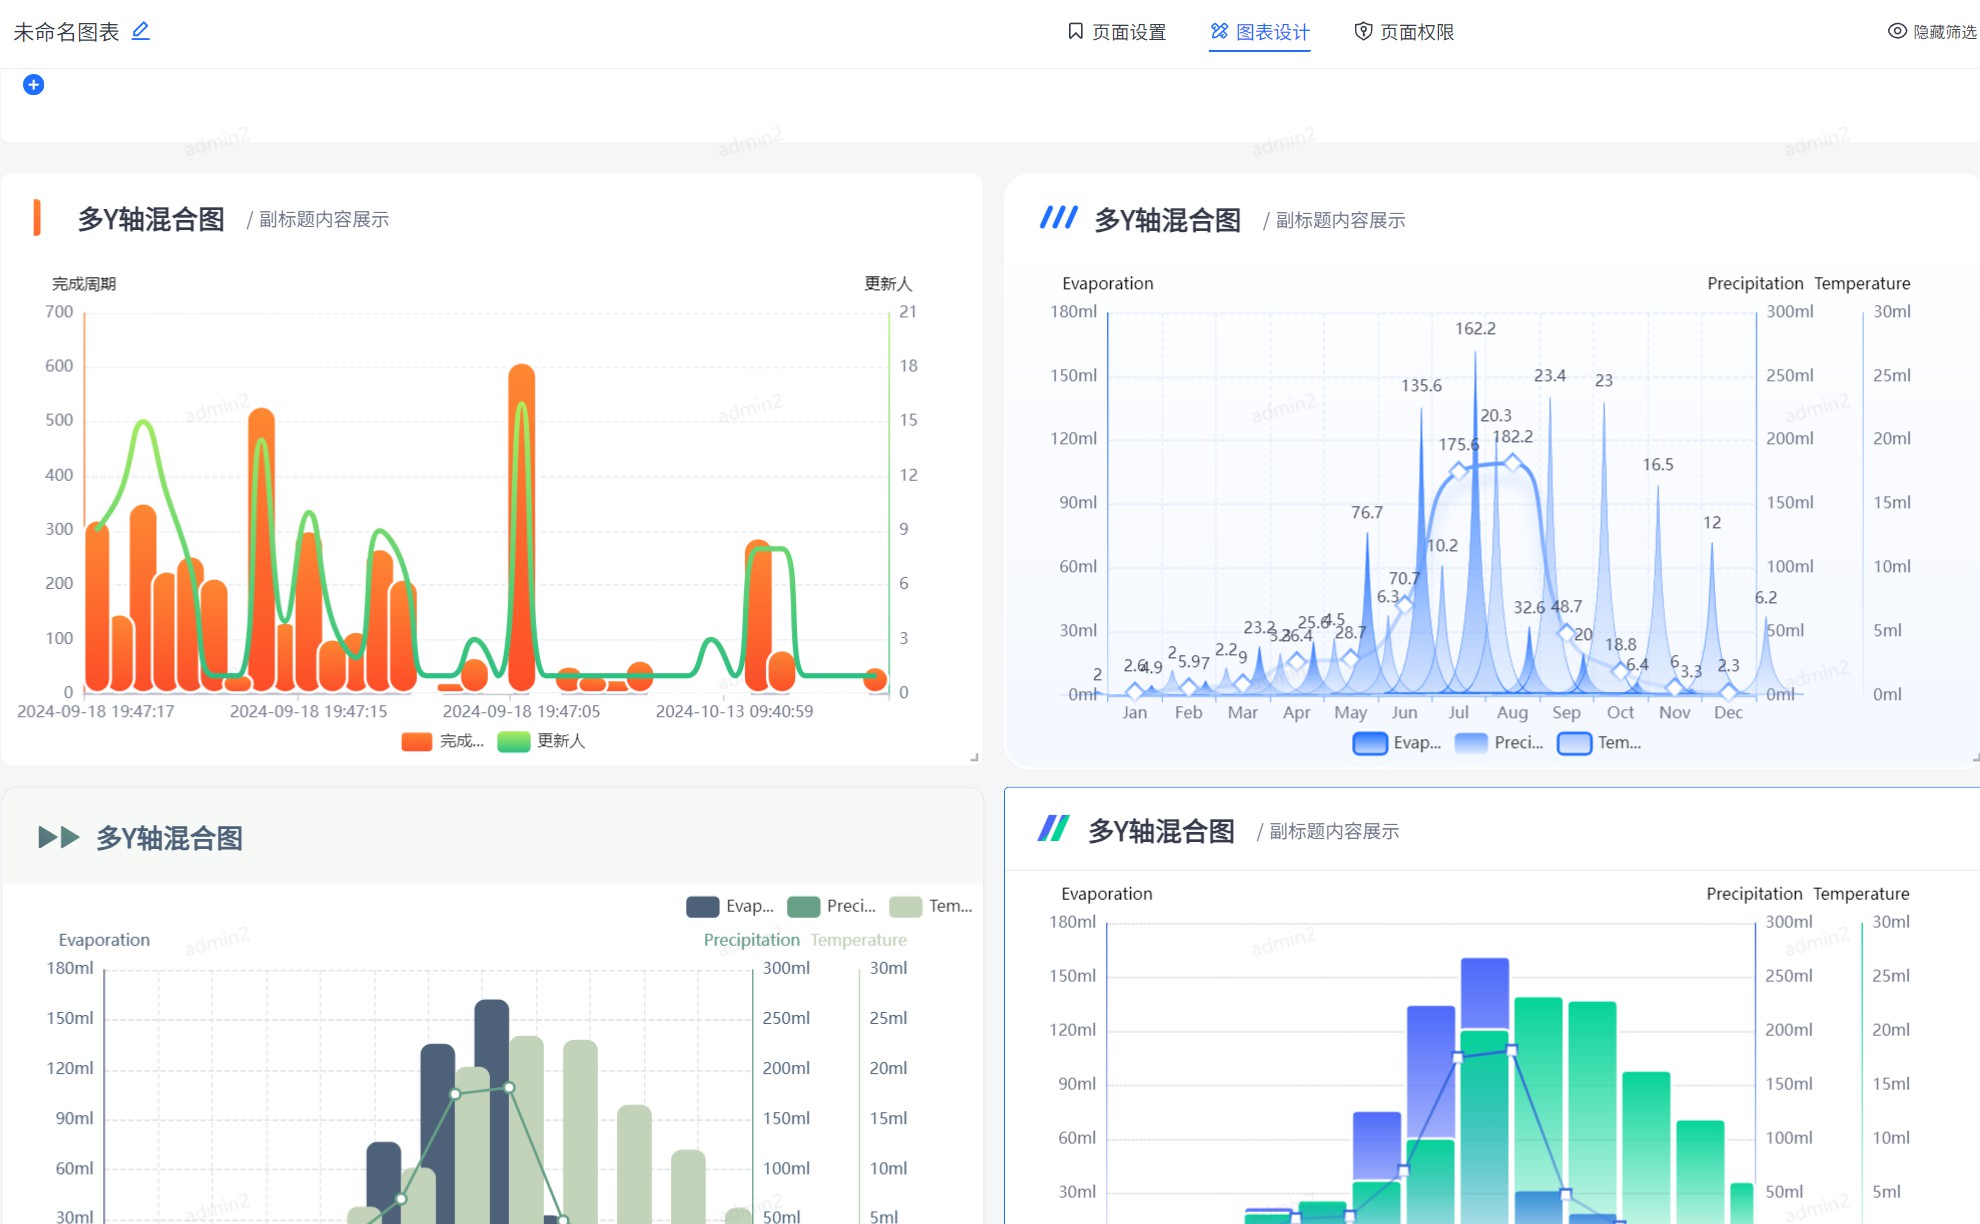Screen dimensions: 1980x1224
Task: Toggle the 更新人 legend in first chart
Action: [541, 741]
